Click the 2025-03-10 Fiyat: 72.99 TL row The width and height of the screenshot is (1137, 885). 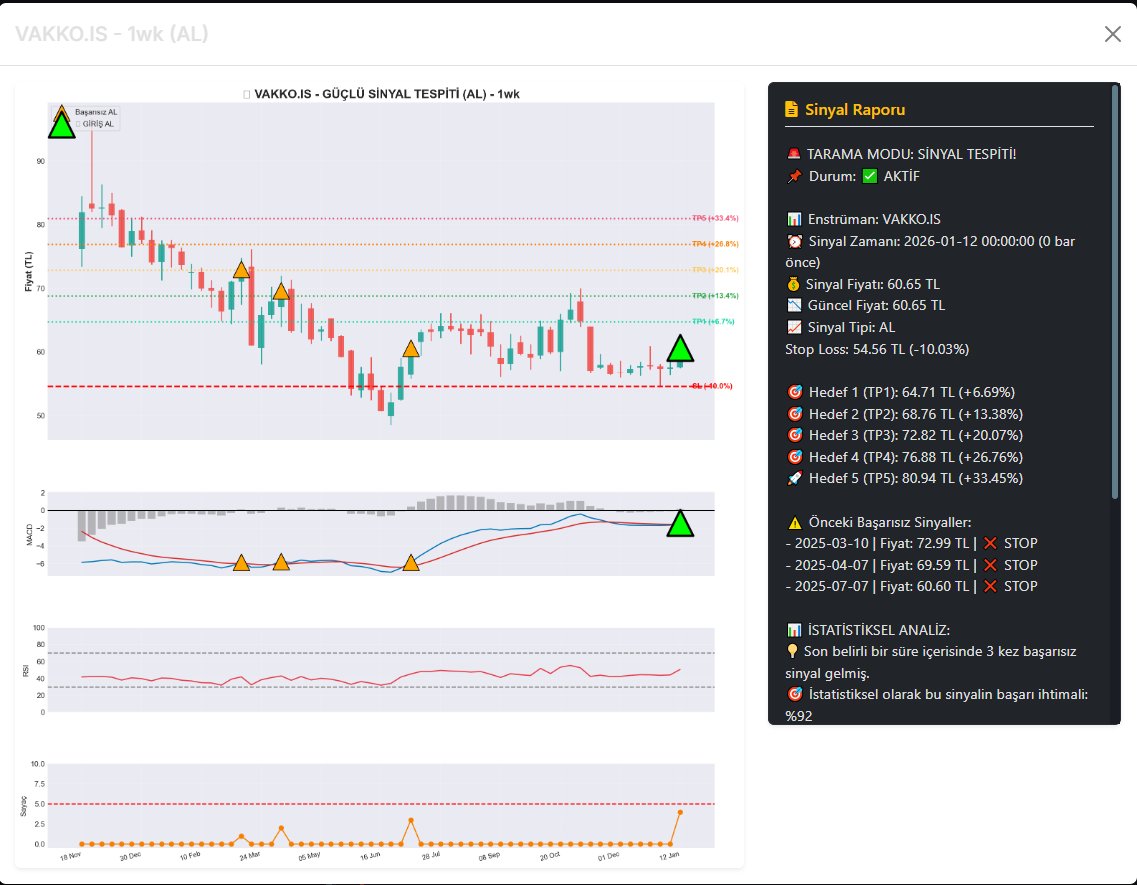tap(911, 543)
